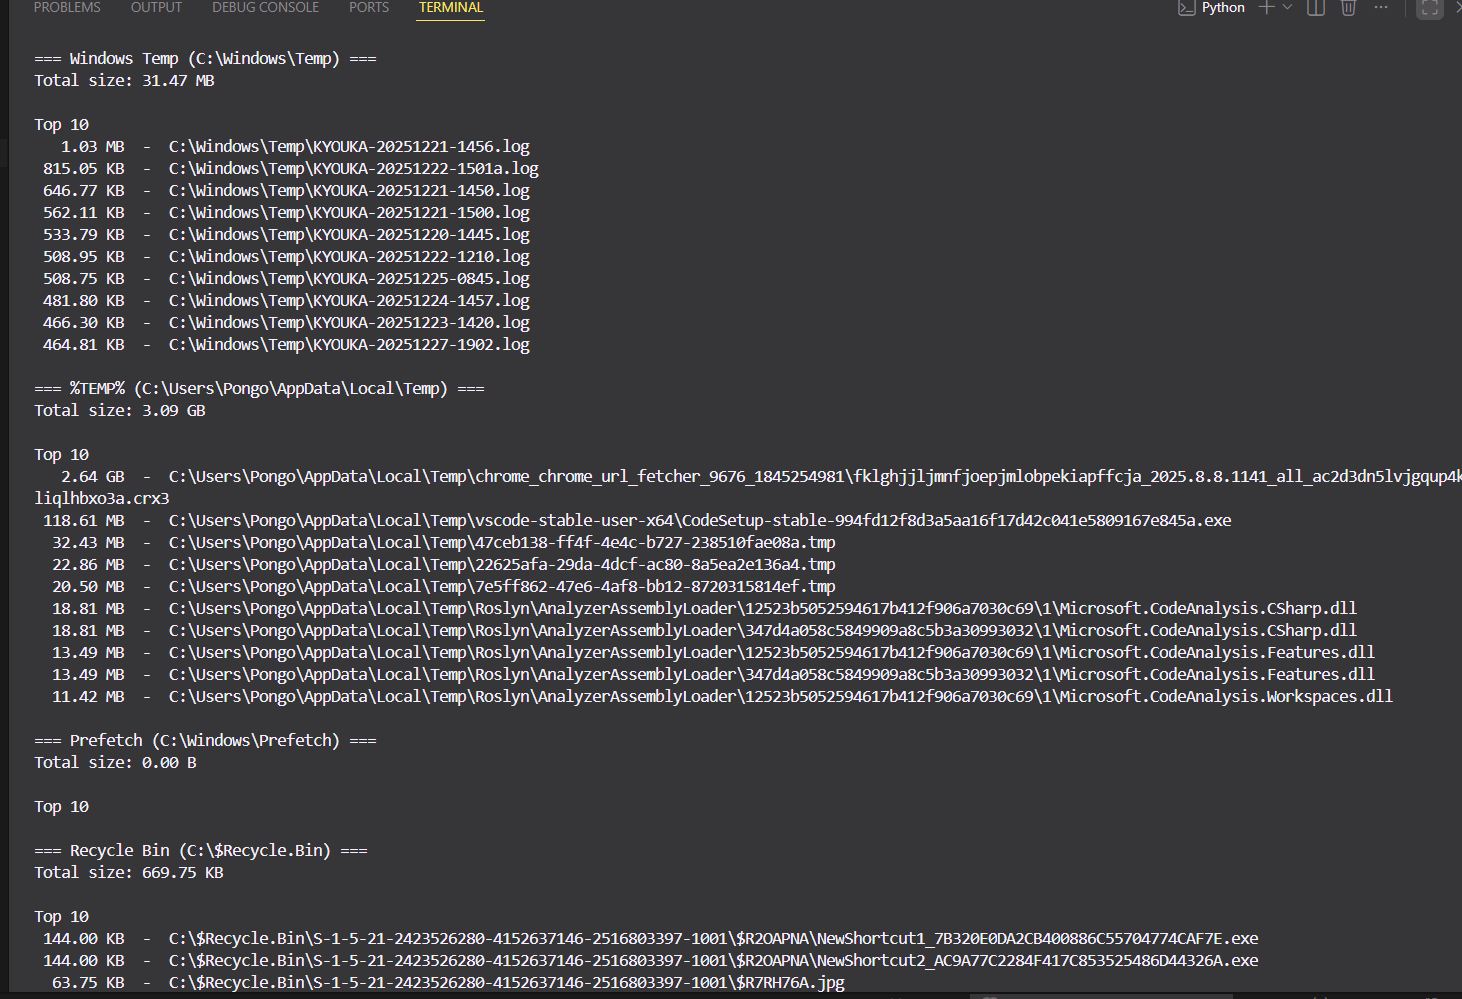Kill terminal using the trash icon
The image size is (1462, 999).
[x=1348, y=8]
